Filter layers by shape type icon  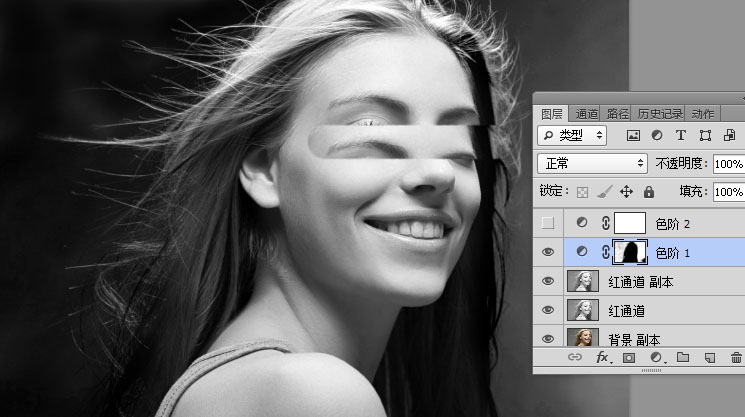coord(705,135)
